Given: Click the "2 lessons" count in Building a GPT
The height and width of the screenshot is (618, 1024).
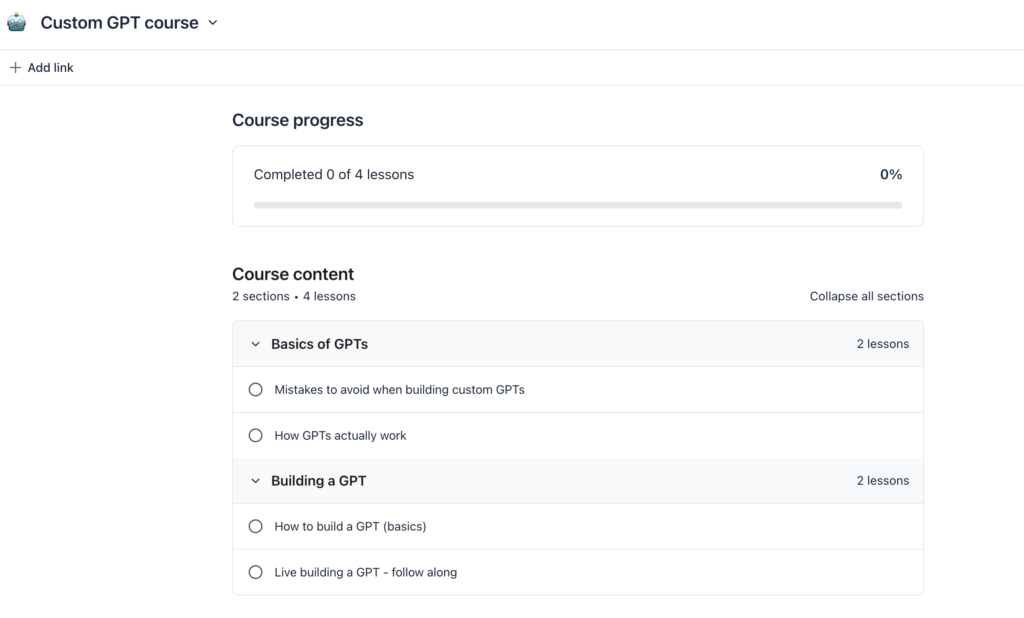Looking at the screenshot, I should pos(882,481).
